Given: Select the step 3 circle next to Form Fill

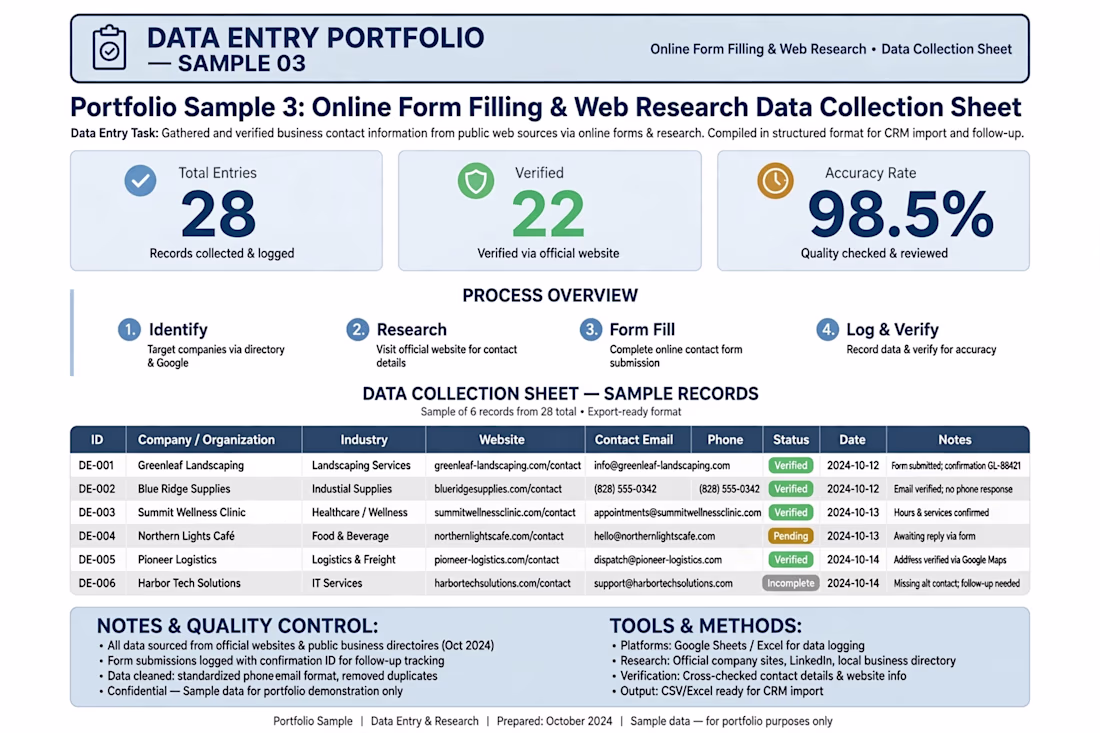Looking at the screenshot, I should (591, 329).
